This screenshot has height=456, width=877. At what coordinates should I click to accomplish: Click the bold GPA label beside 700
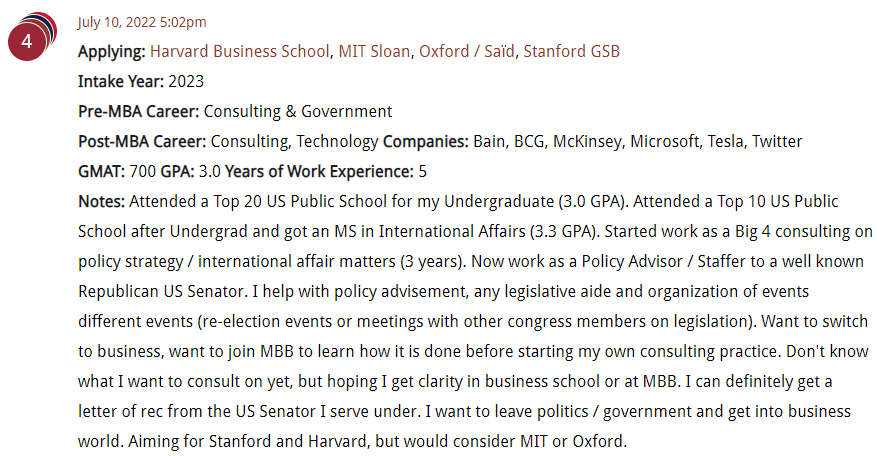(177, 171)
